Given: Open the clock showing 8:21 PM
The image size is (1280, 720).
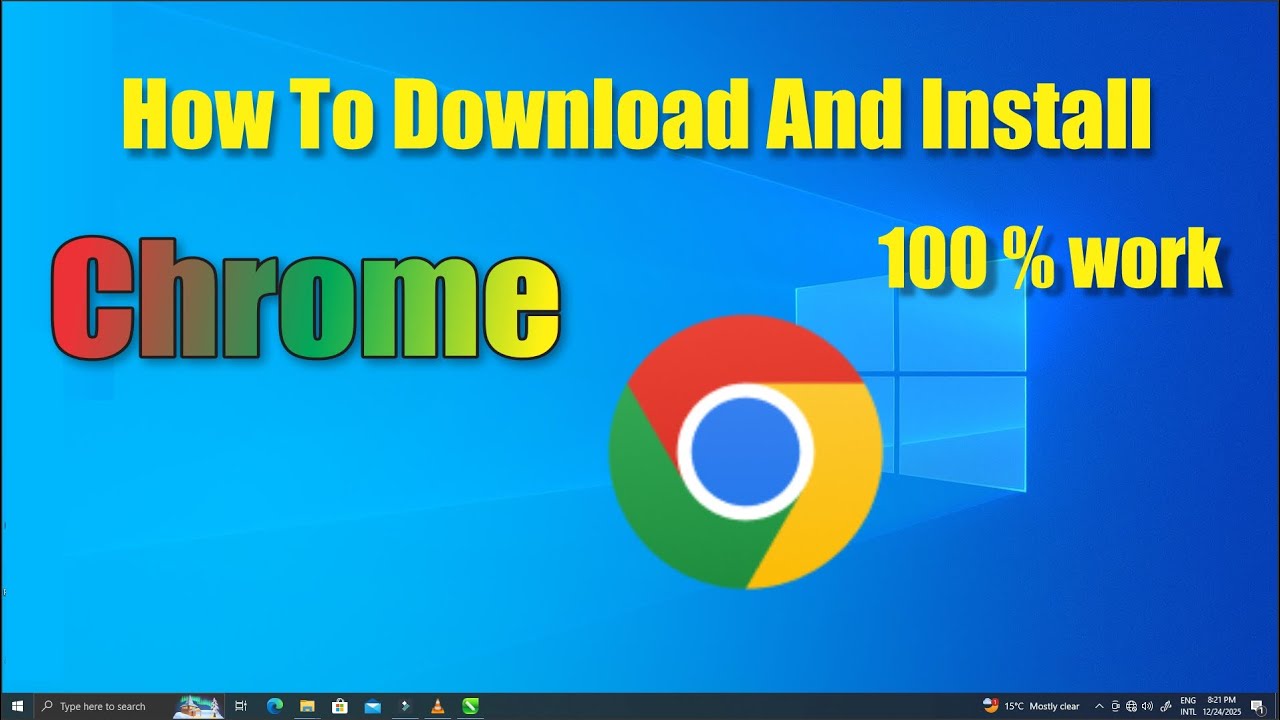Looking at the screenshot, I should [x=1222, y=706].
